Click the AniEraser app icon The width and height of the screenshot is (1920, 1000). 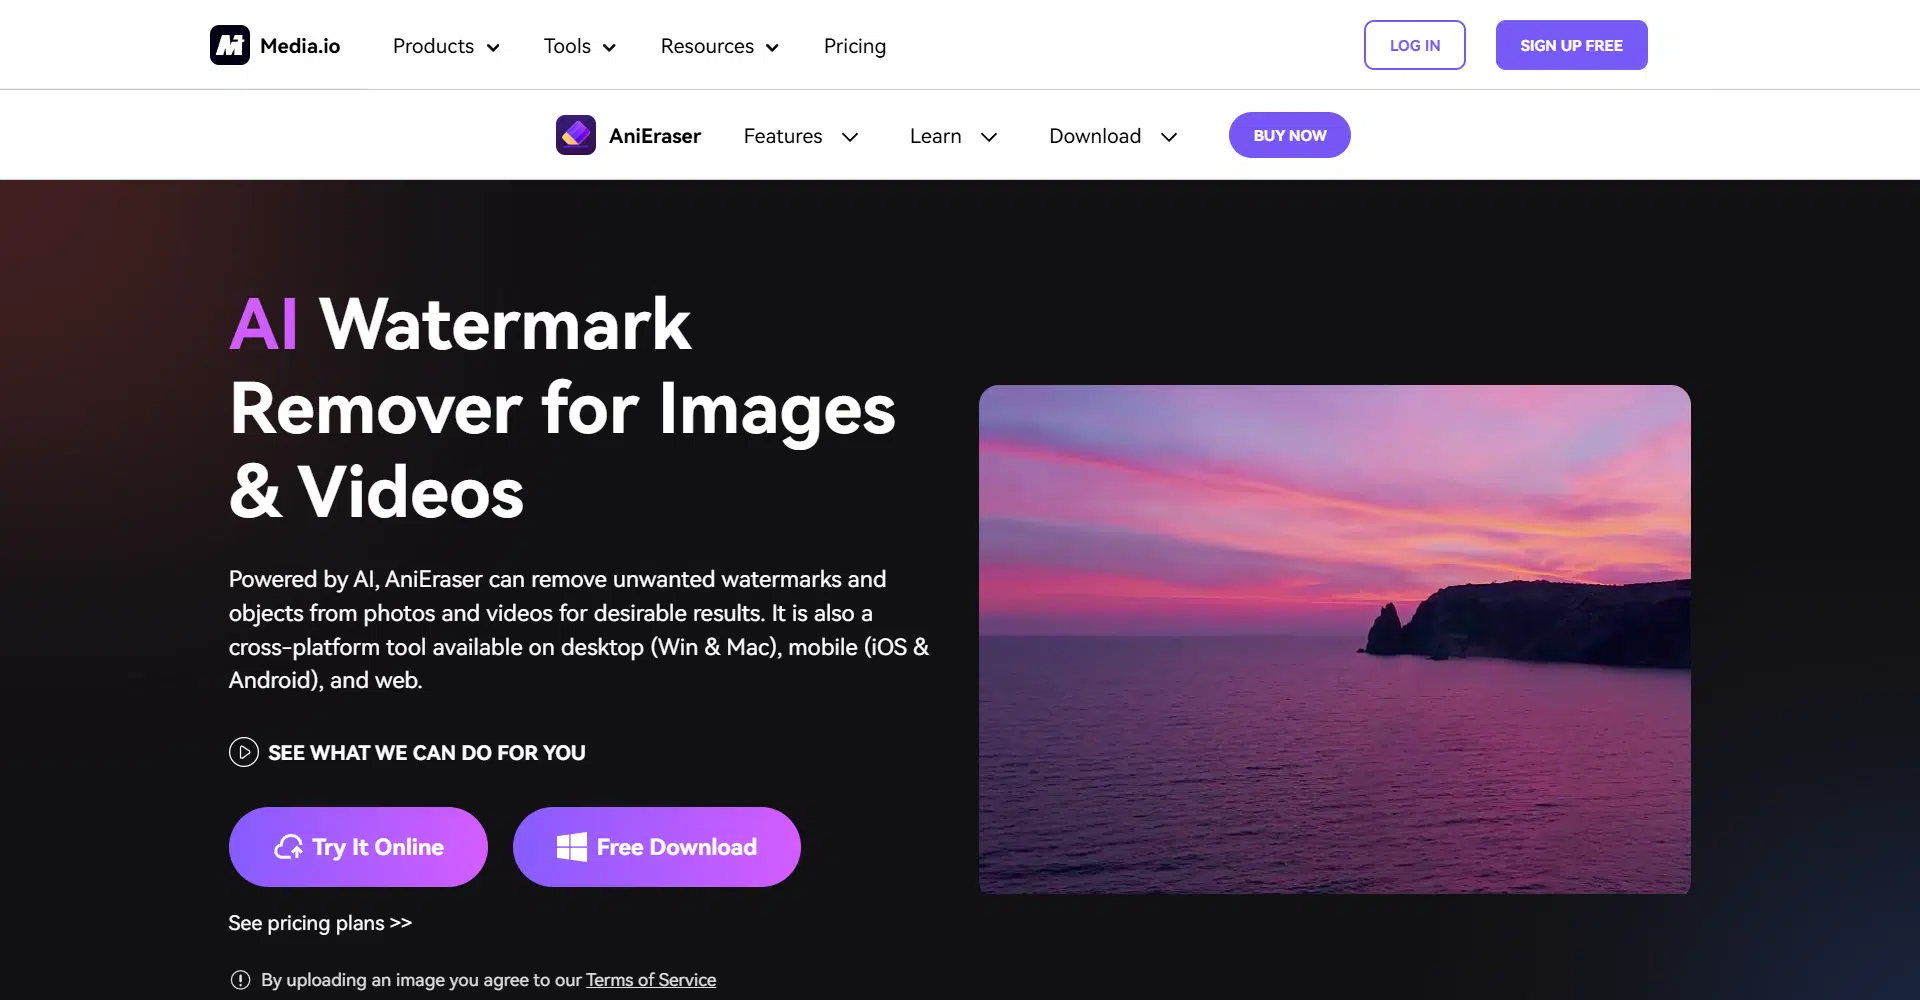(576, 135)
